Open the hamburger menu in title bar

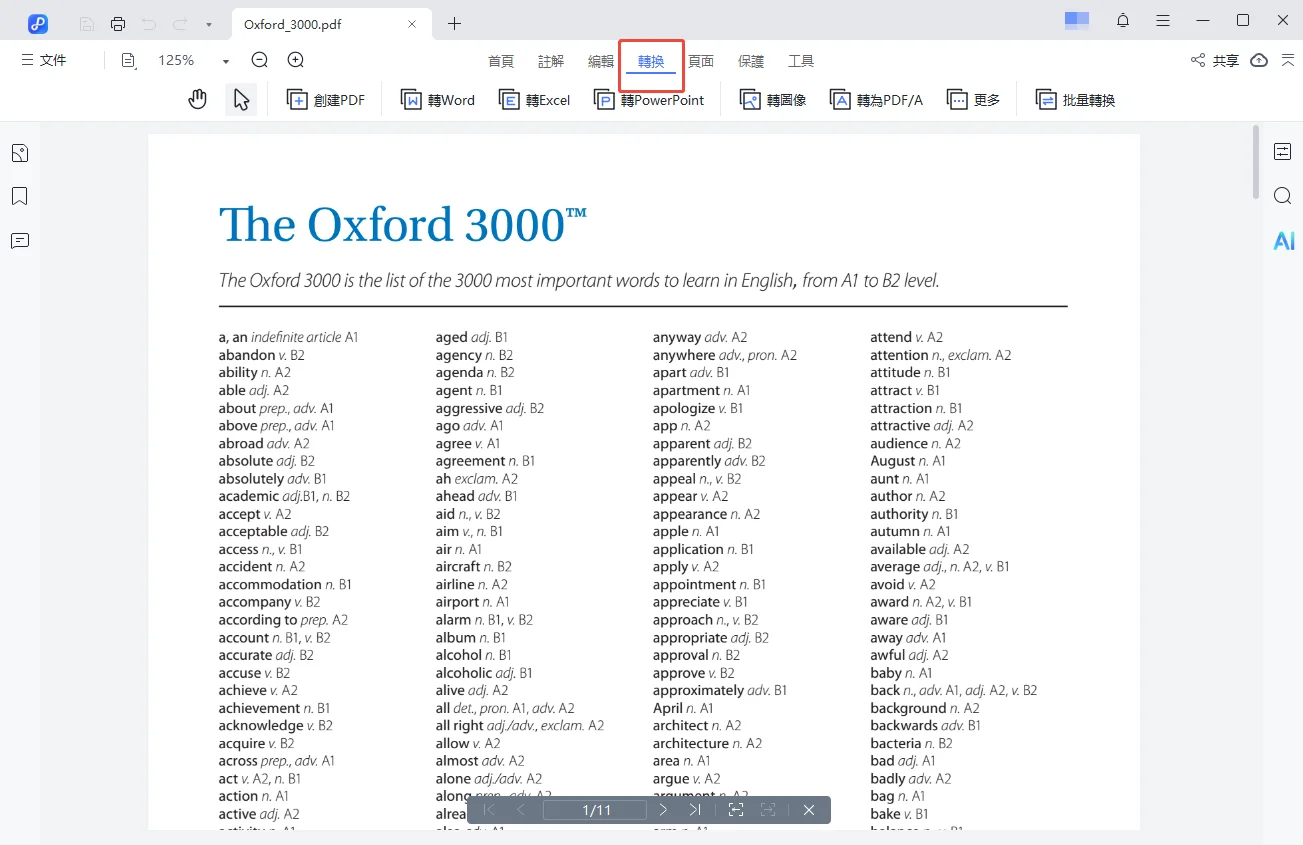[x=1163, y=21]
